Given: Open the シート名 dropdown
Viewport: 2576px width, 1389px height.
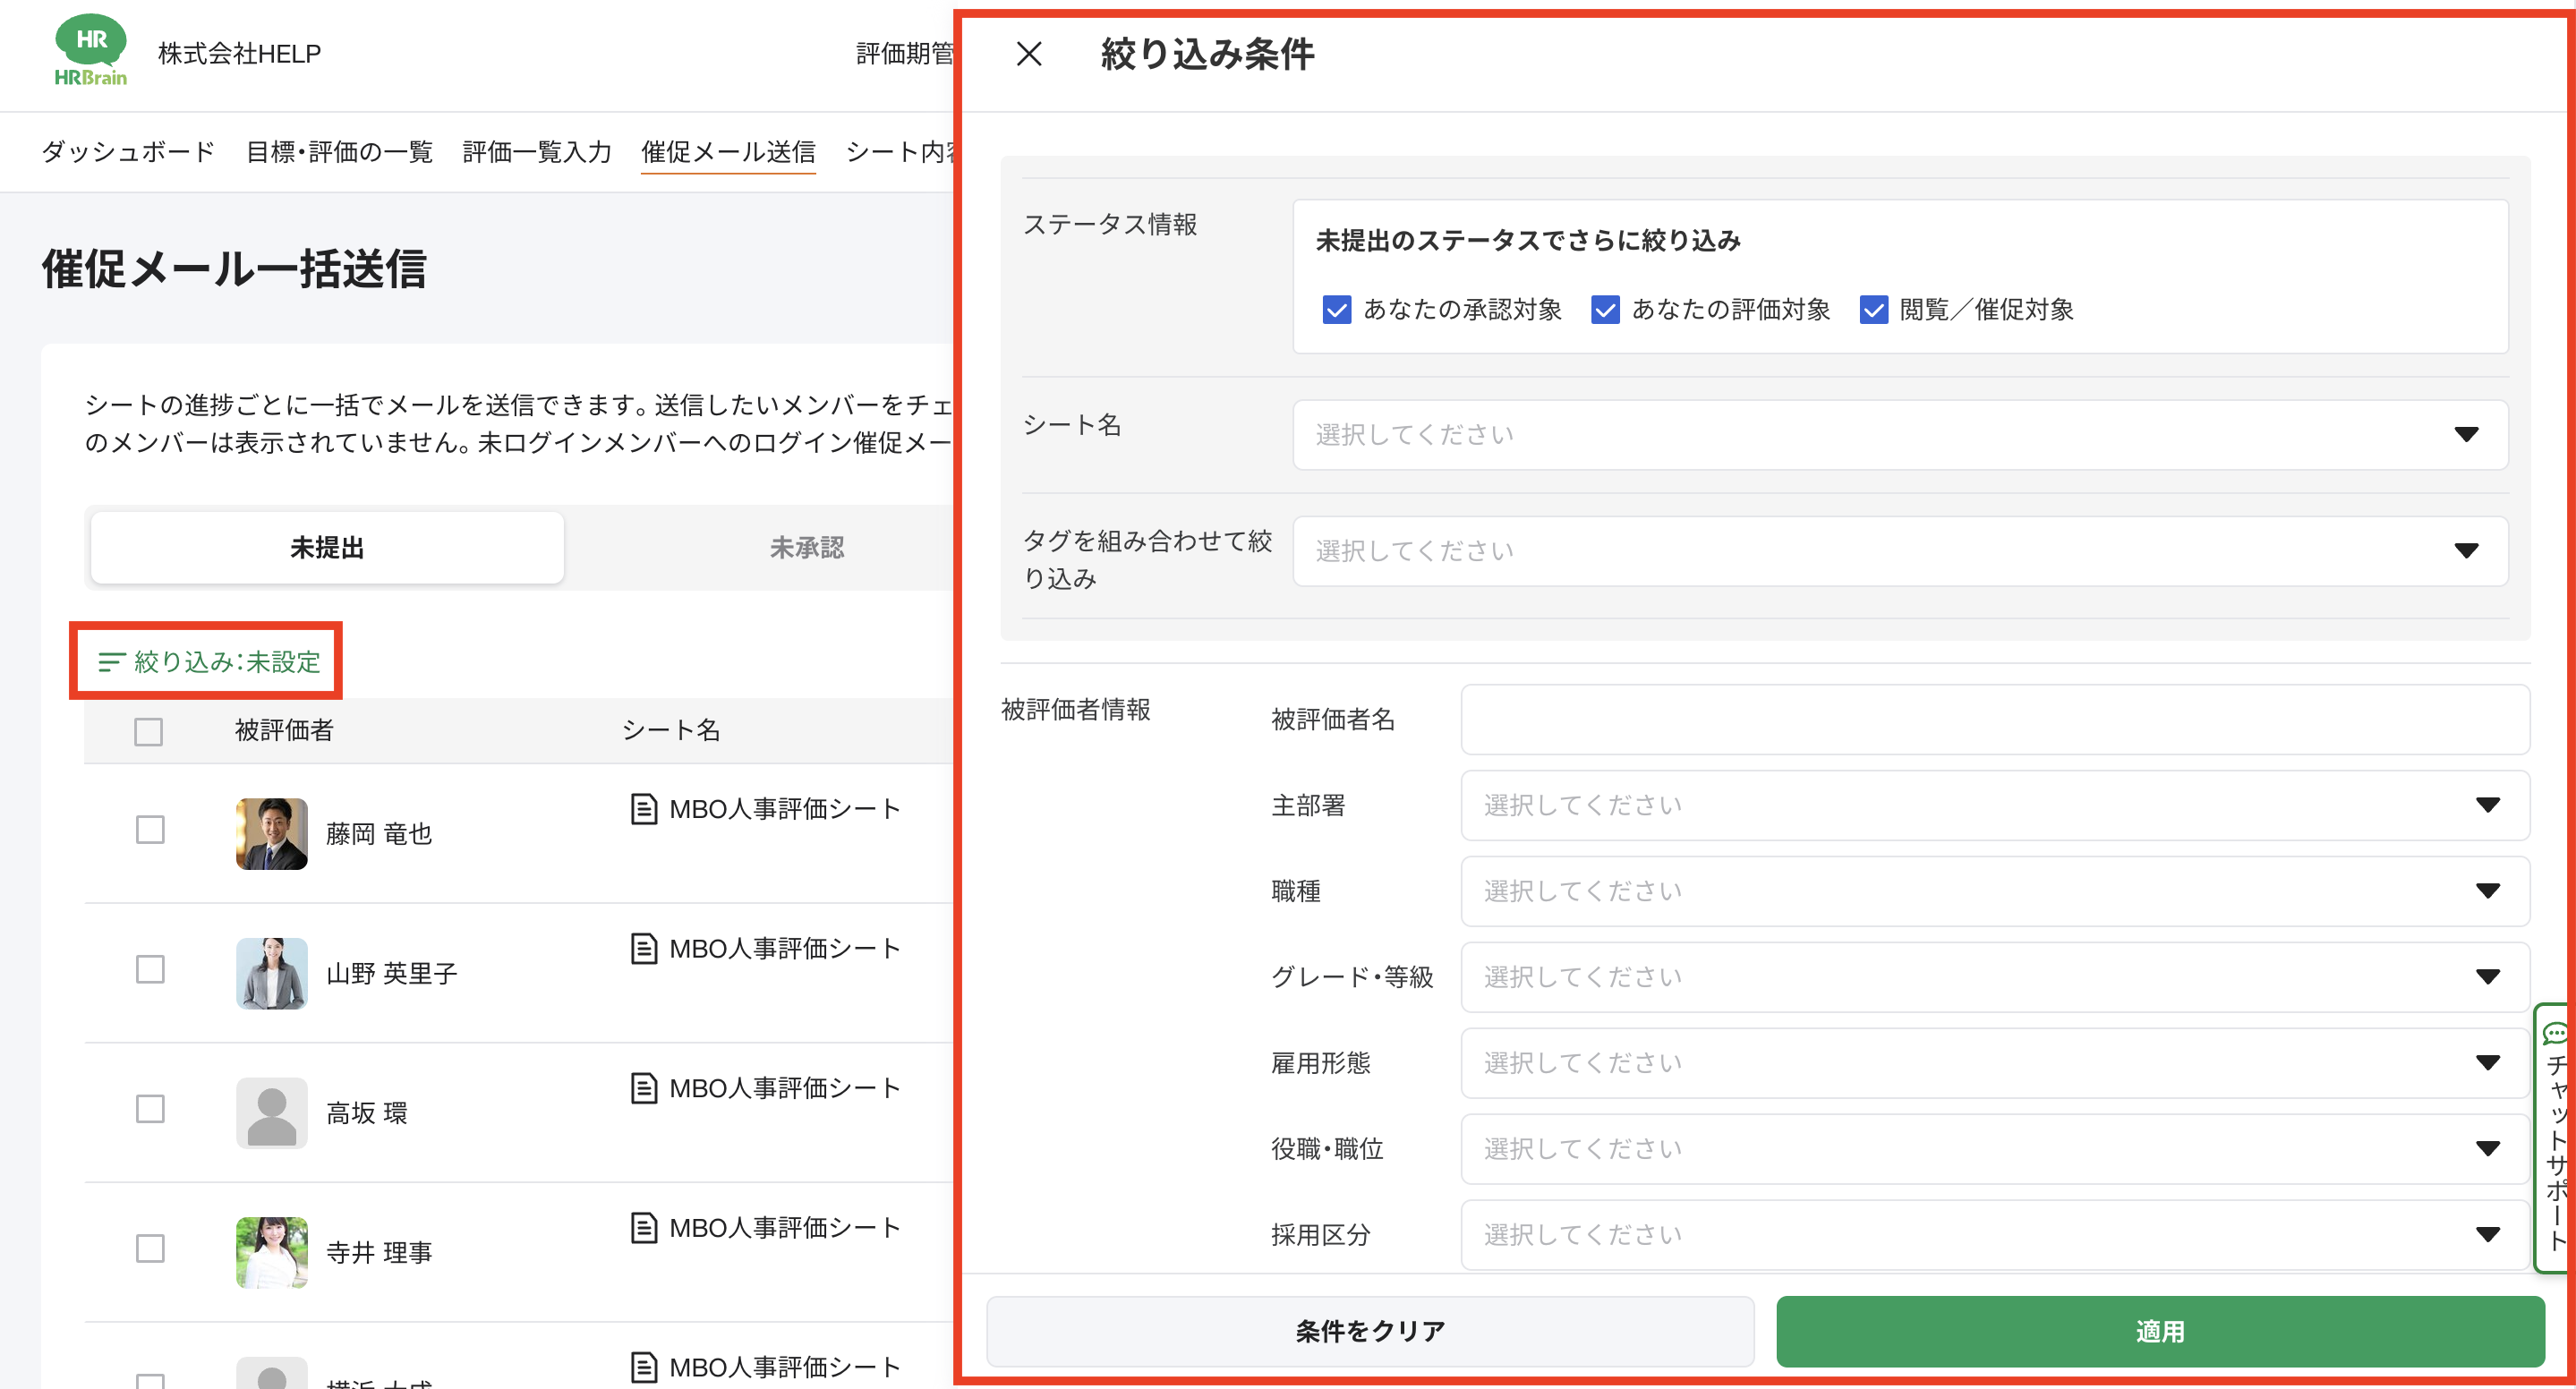Looking at the screenshot, I should 1899,435.
